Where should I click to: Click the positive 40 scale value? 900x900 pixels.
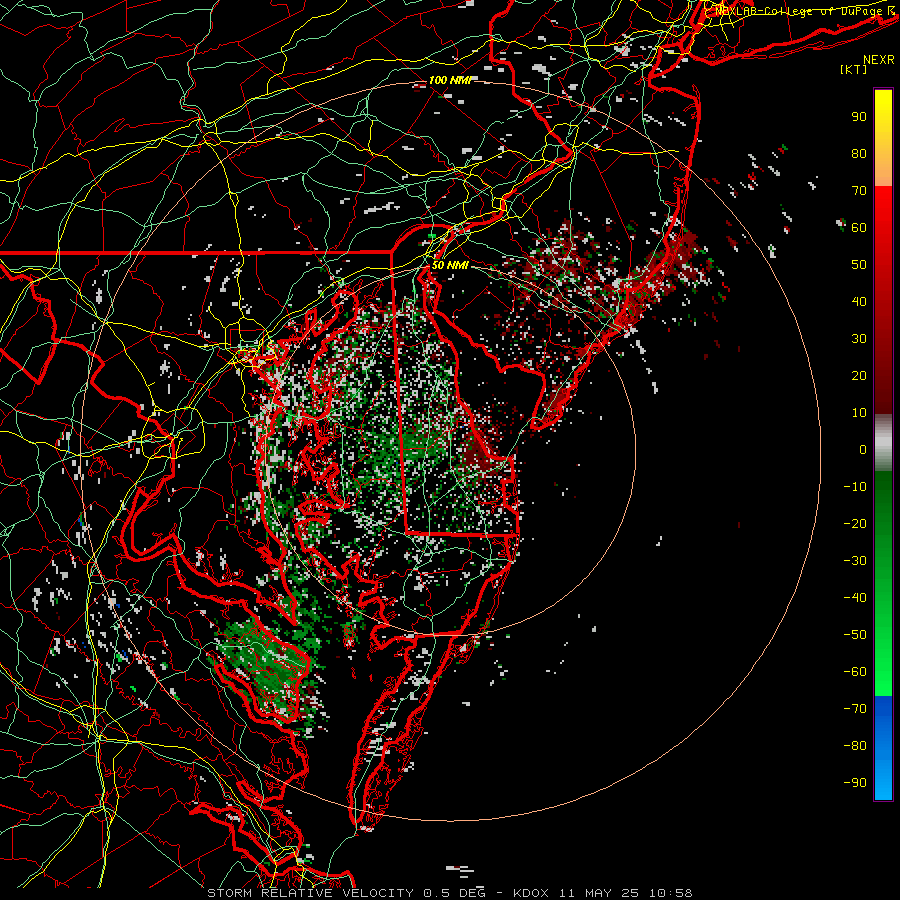point(859,302)
